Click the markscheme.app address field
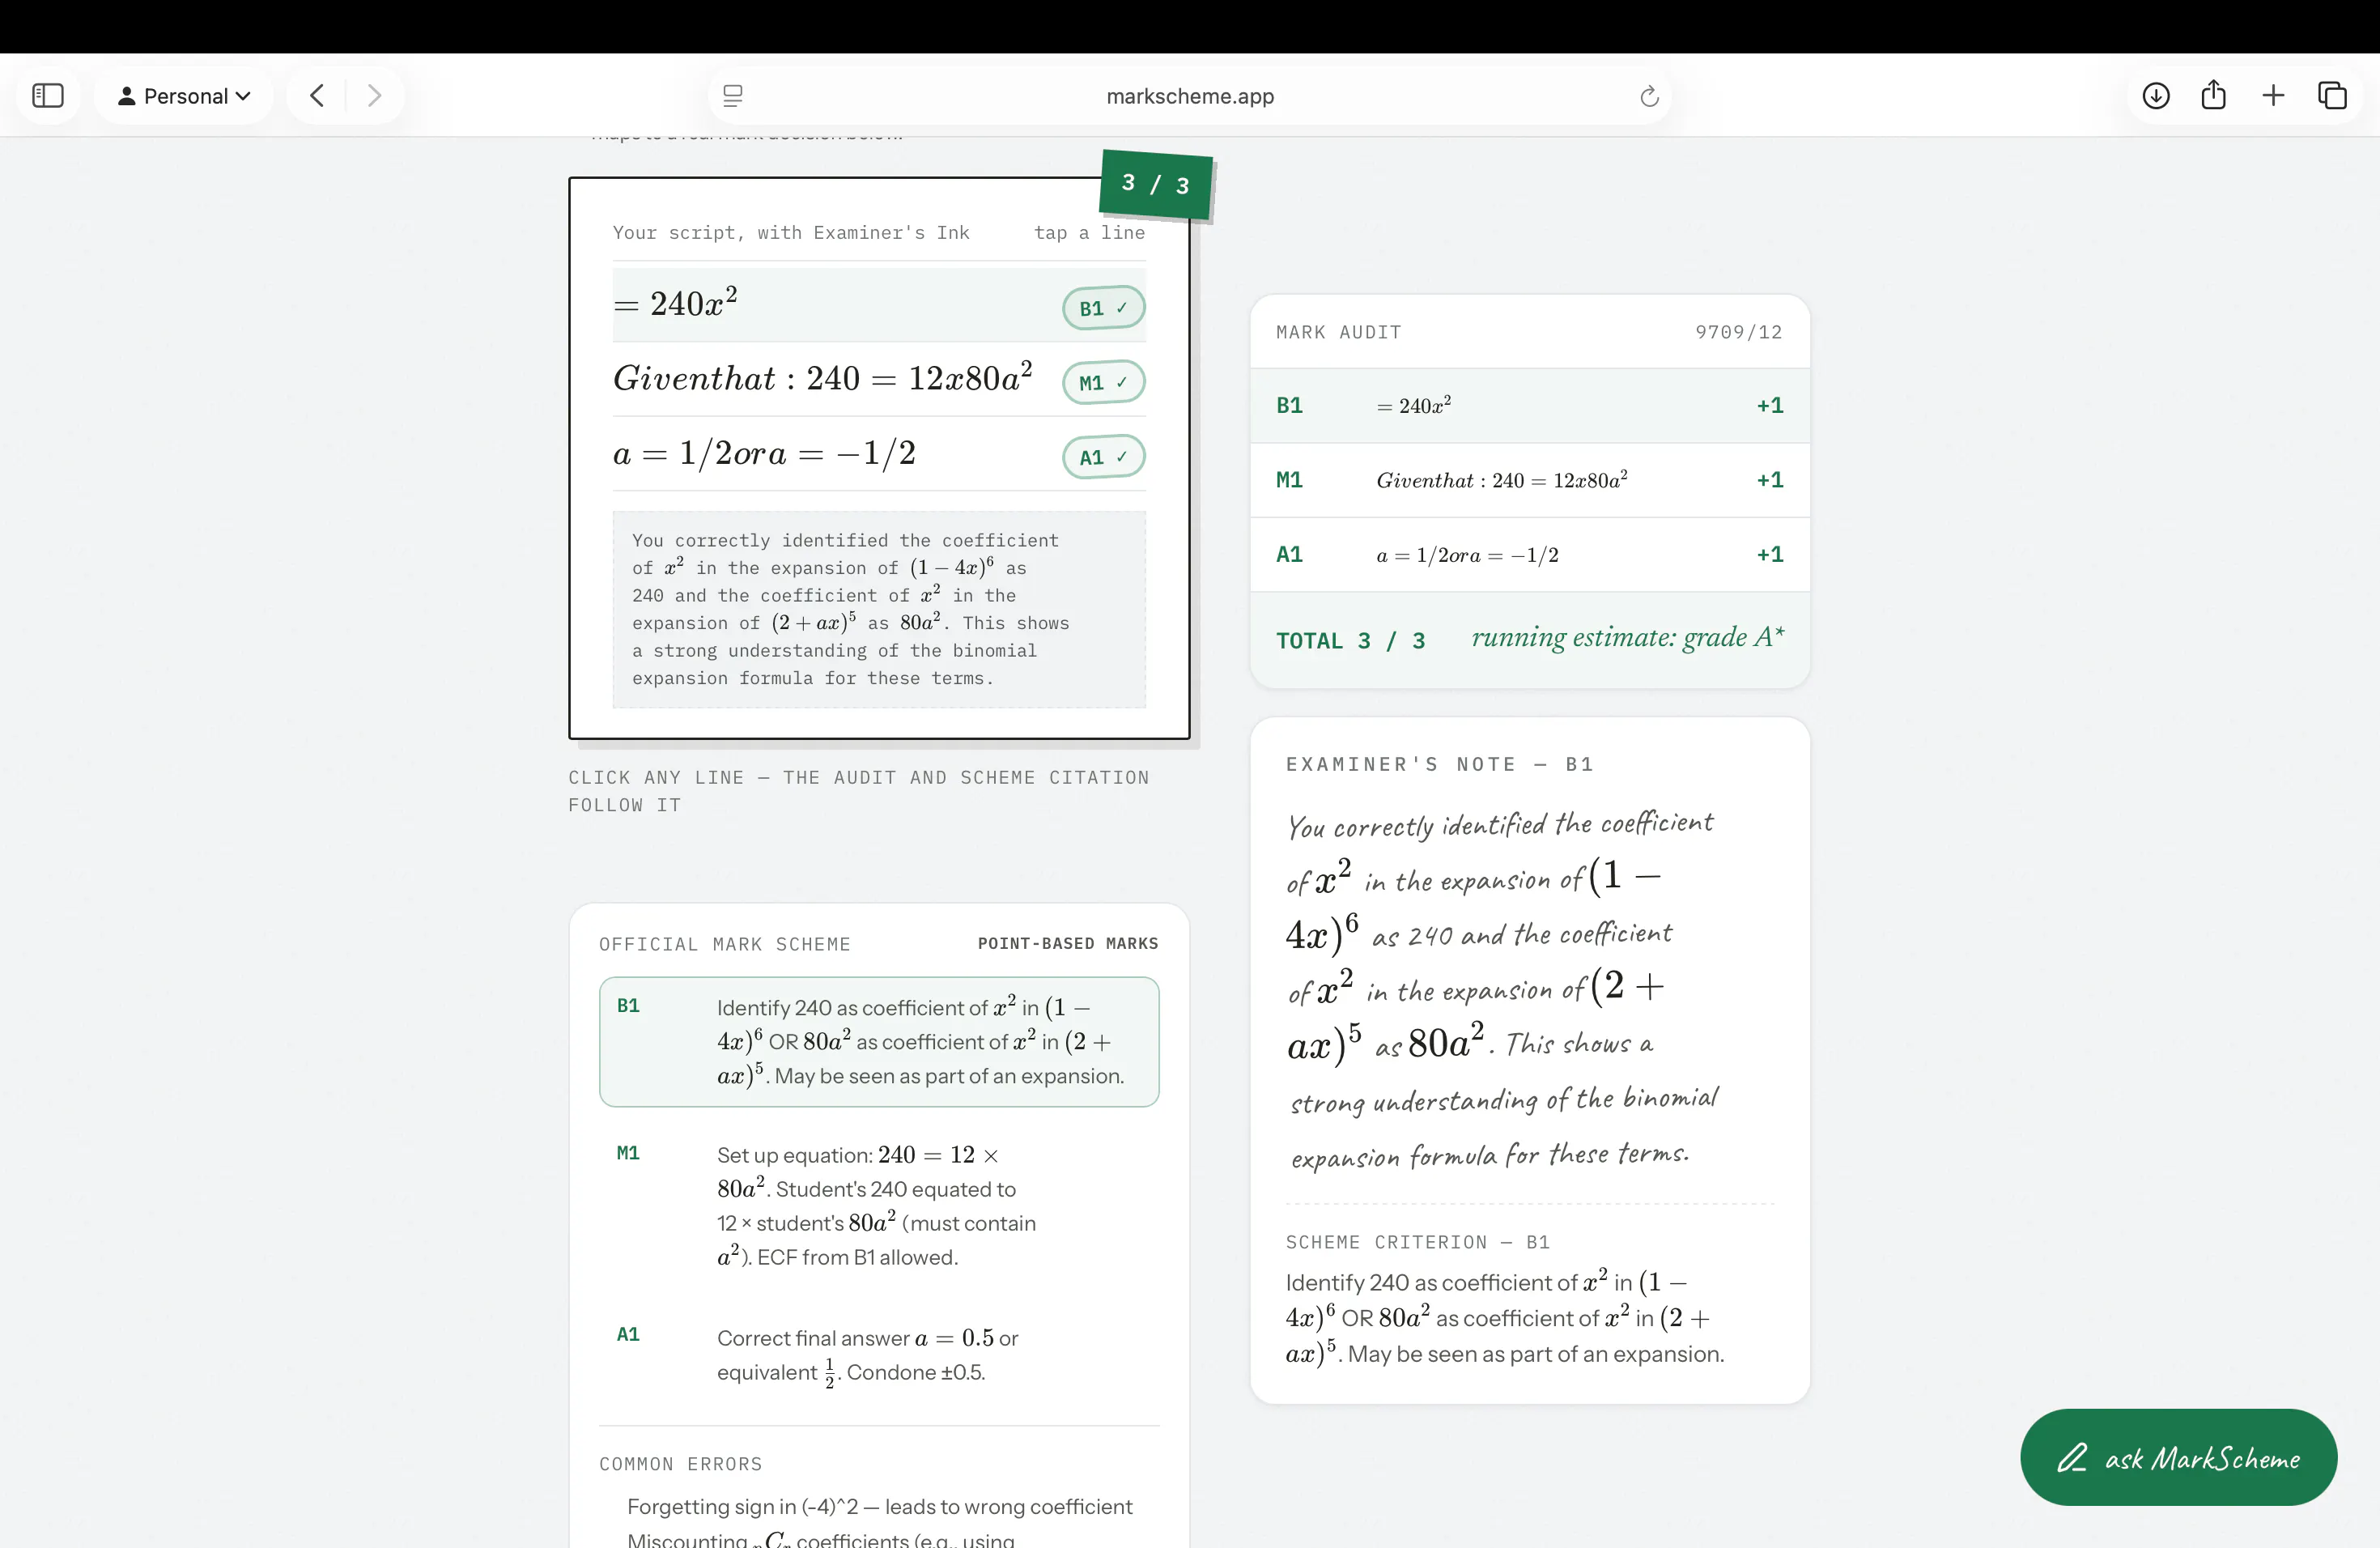The image size is (2380, 1548). click(1190, 96)
